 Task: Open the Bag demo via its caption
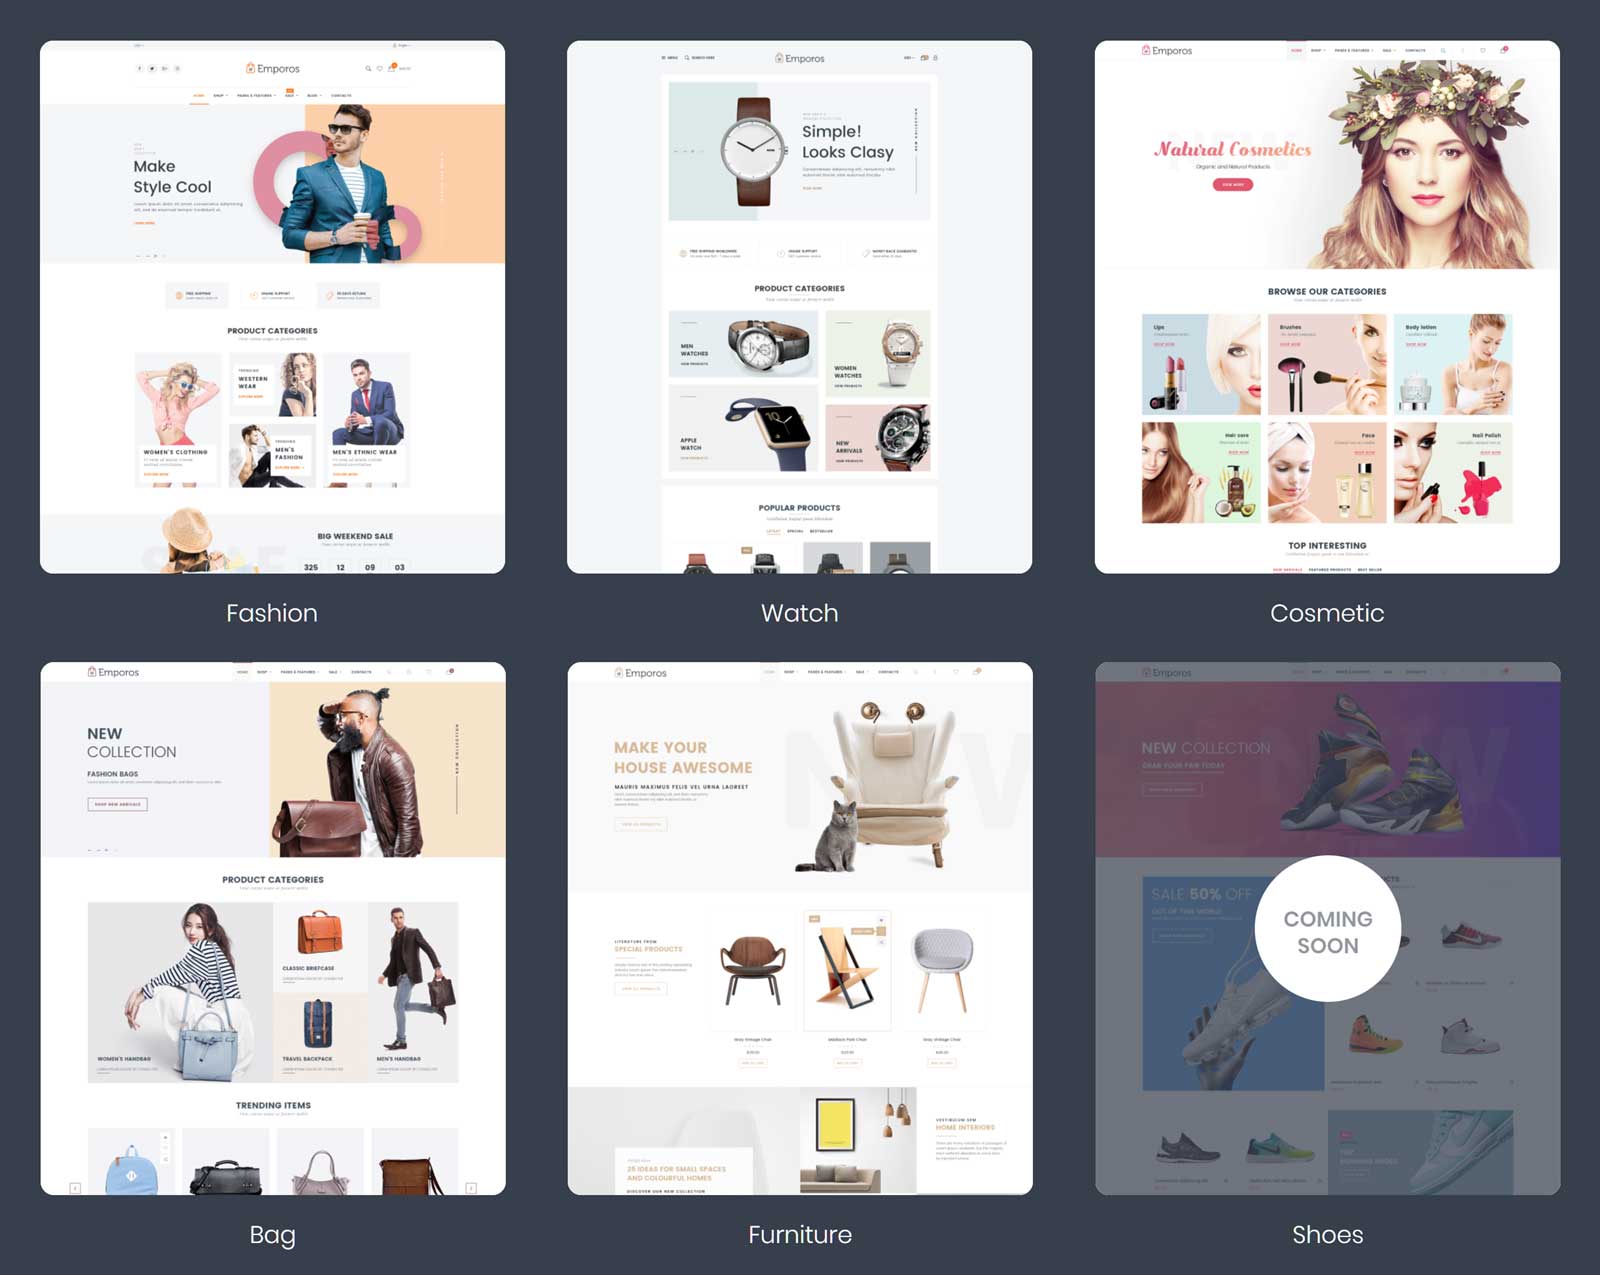(272, 1235)
